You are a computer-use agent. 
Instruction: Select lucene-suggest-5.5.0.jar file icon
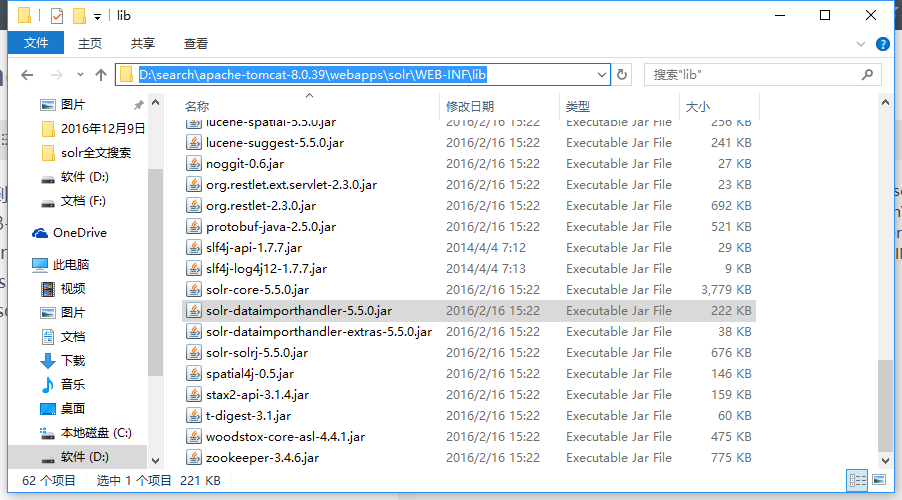tap(194, 143)
